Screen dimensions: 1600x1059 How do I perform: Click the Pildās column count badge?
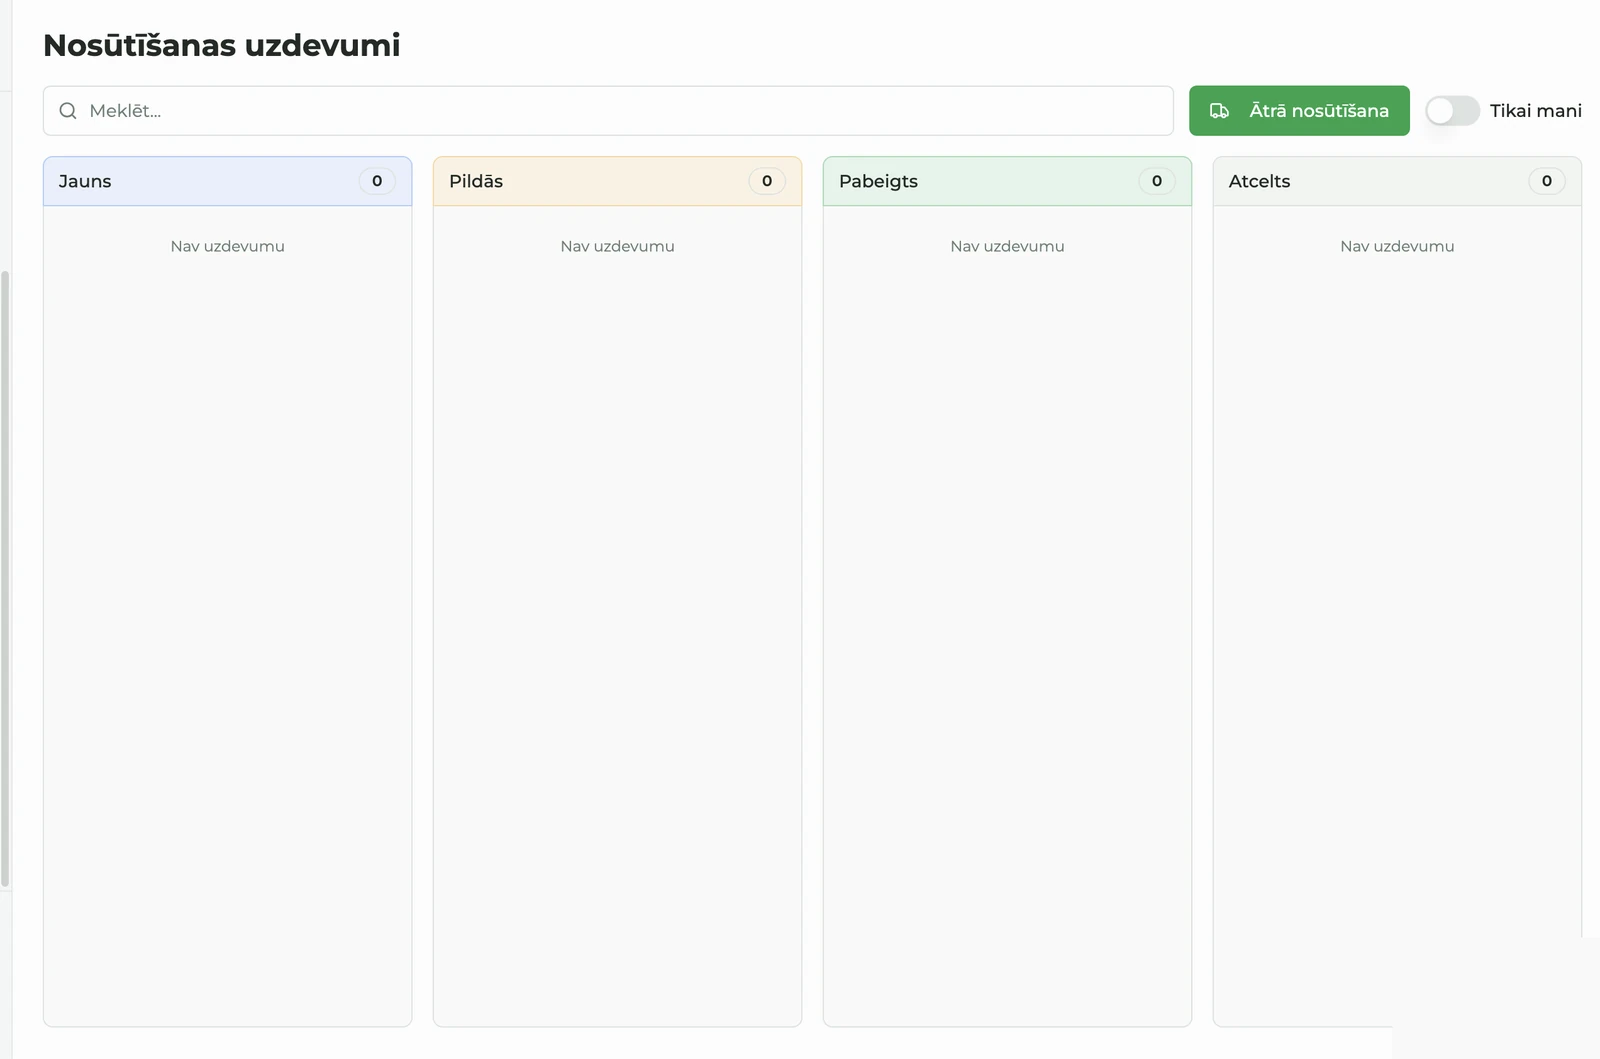[767, 181]
